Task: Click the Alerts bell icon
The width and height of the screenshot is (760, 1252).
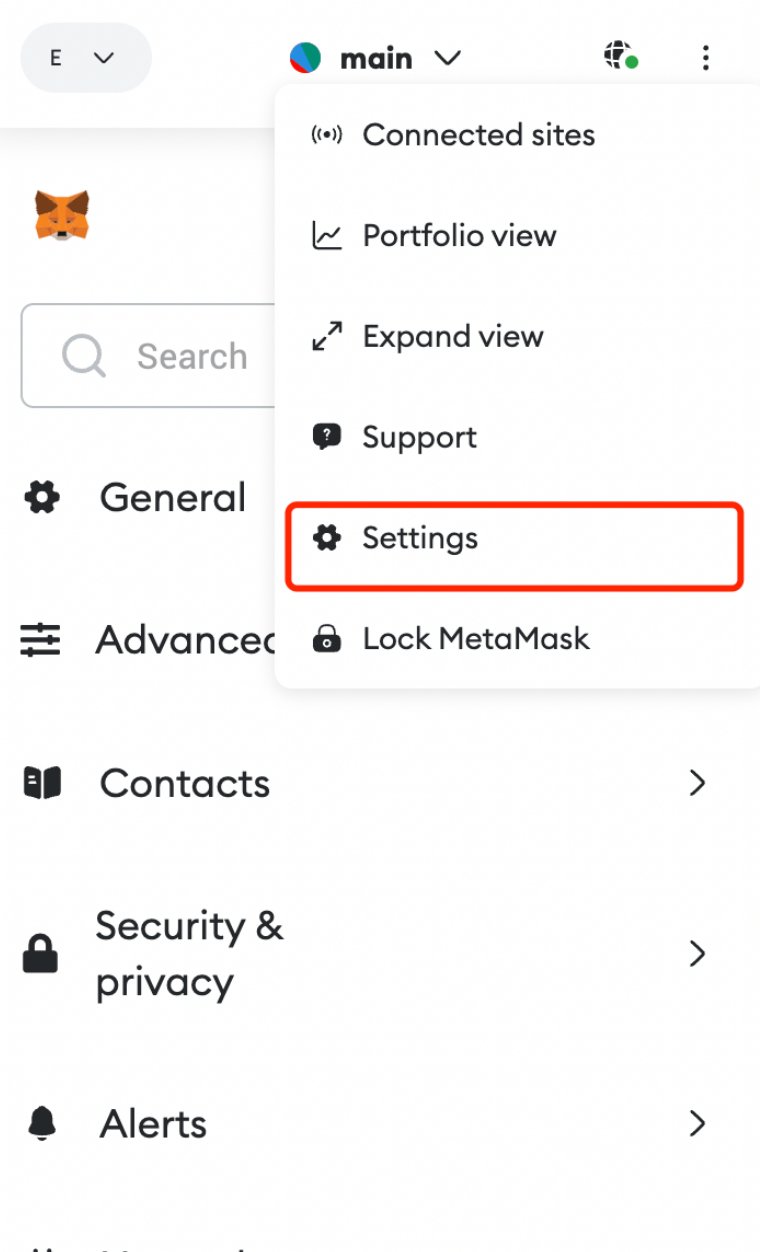Action: (x=42, y=1124)
